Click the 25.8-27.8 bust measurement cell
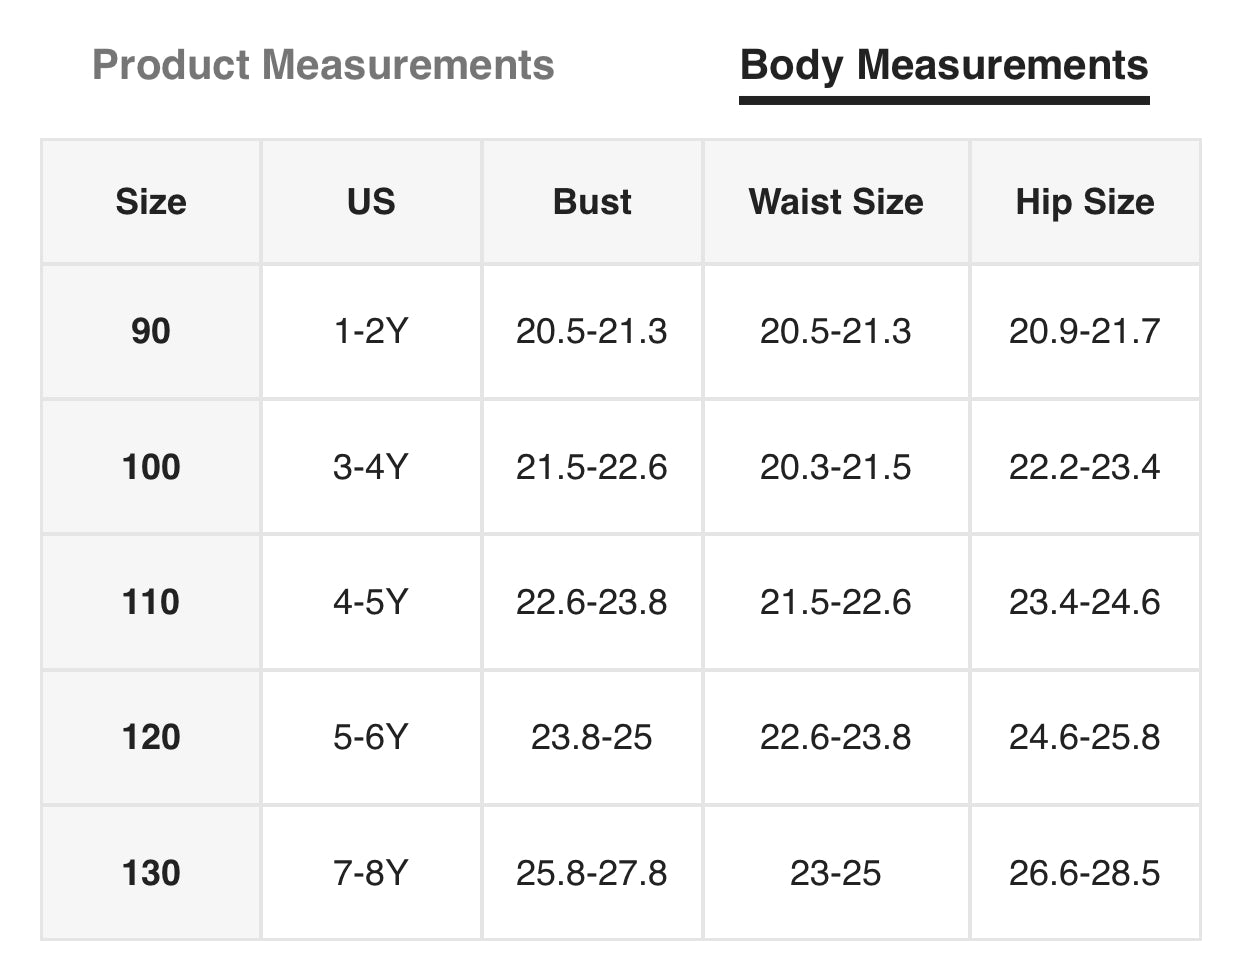This screenshot has height=961, width=1242. click(592, 873)
